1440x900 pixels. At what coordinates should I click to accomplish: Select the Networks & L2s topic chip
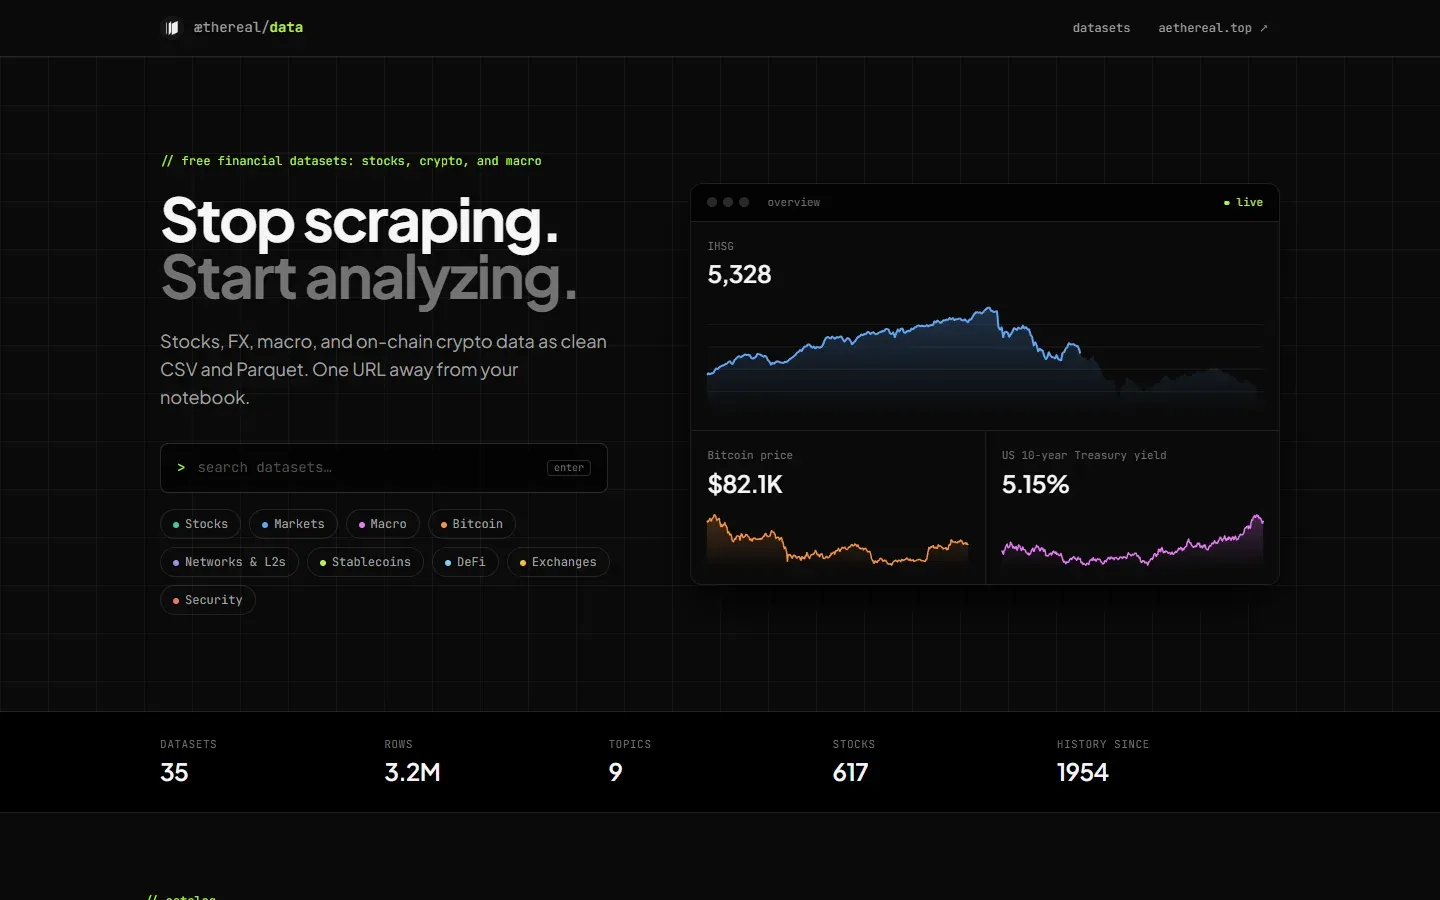point(229,562)
